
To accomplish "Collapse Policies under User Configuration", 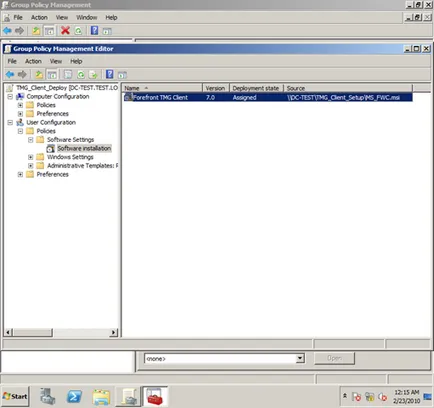I will (20, 131).
